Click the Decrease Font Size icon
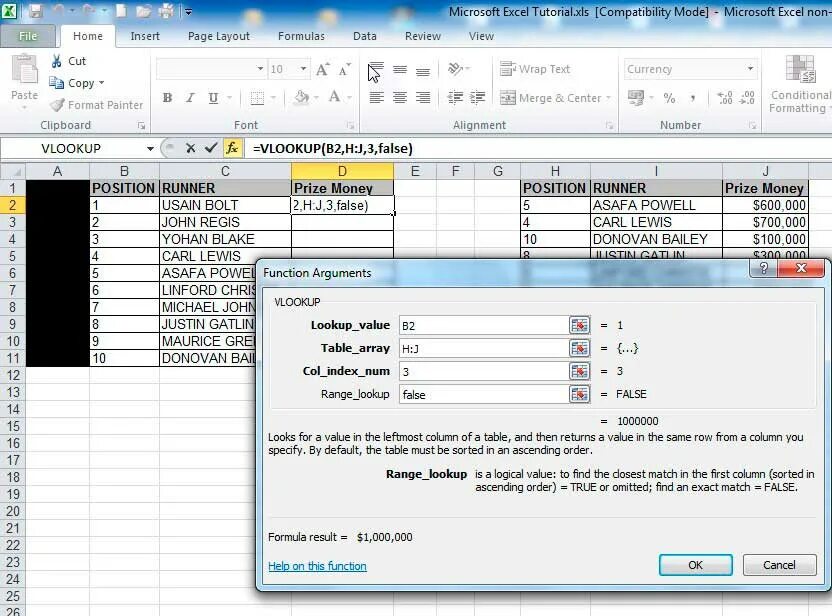Screen dimensions: 832x616 [x=344, y=70]
